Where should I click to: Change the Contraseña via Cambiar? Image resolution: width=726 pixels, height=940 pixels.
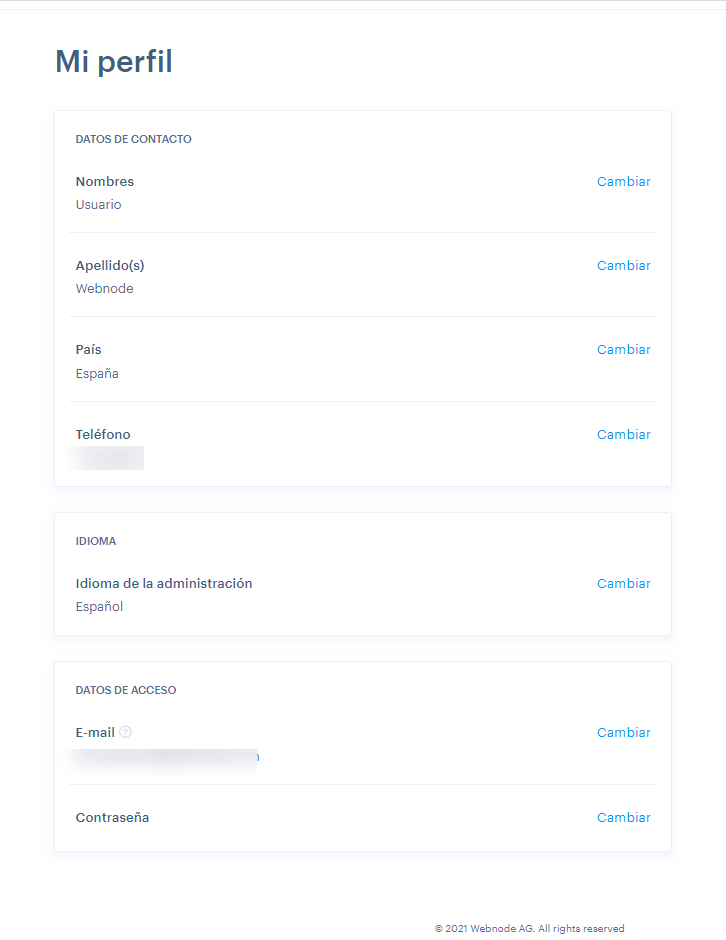click(623, 818)
